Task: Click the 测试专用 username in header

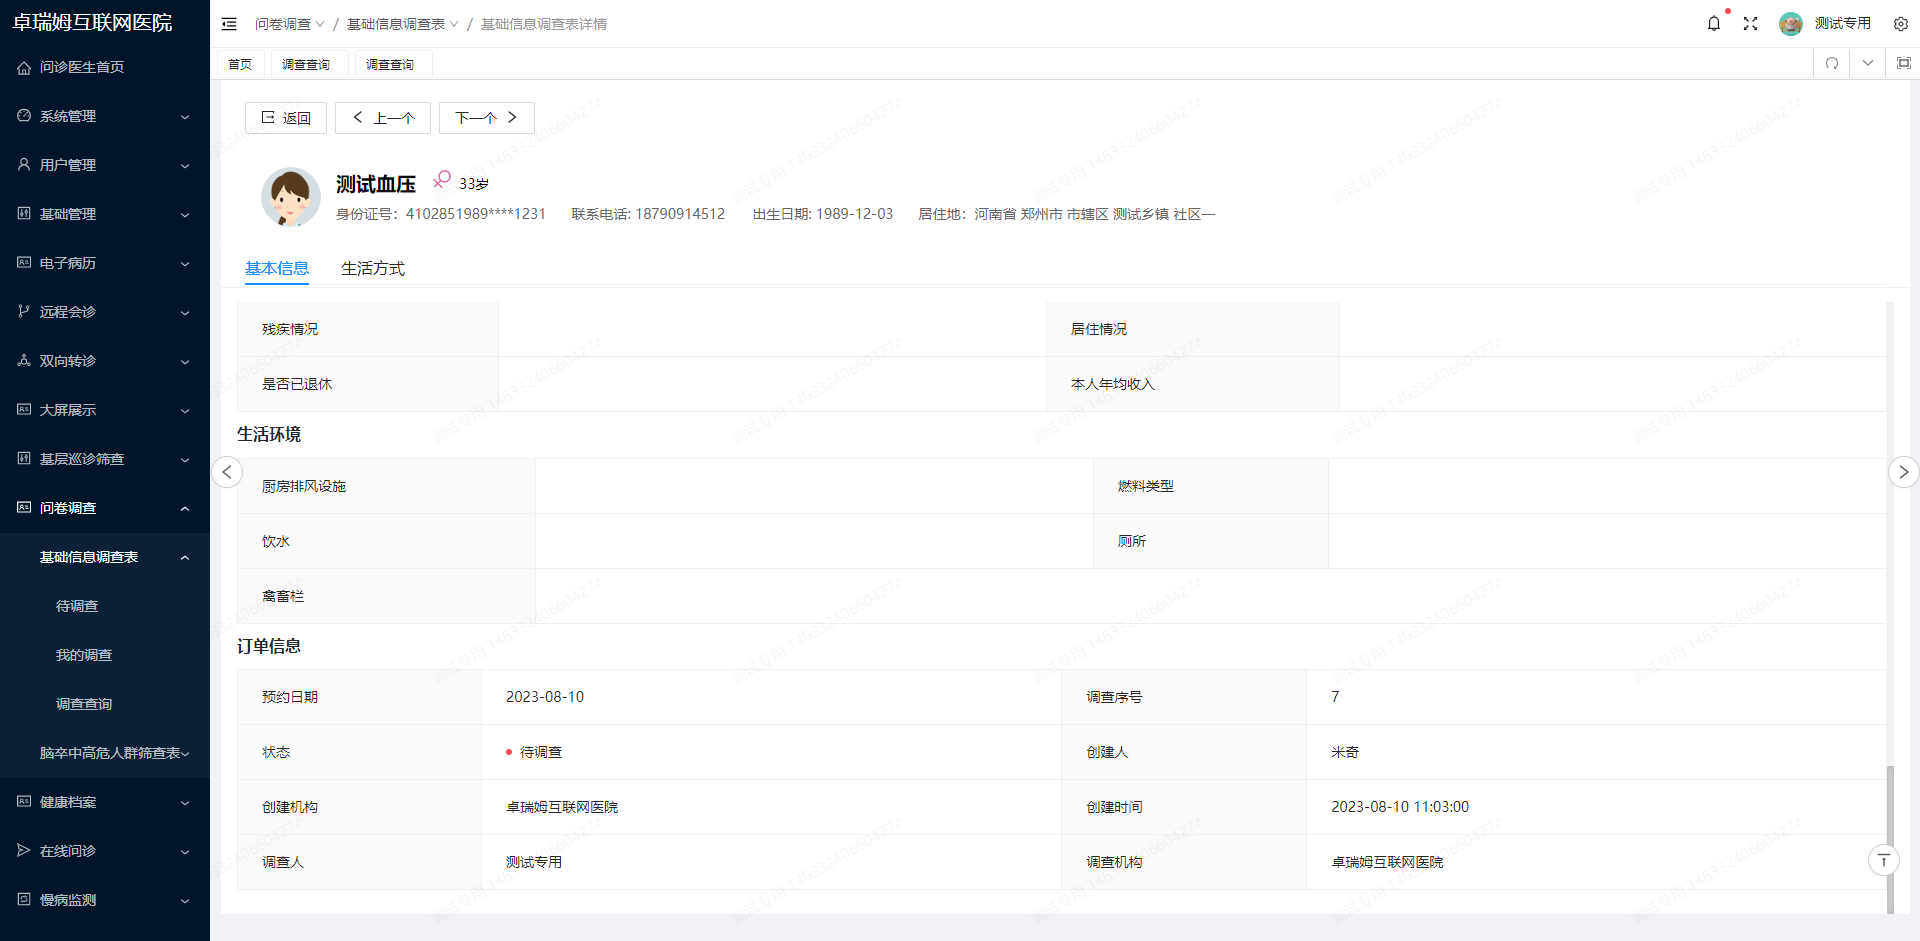Action: tap(1842, 23)
